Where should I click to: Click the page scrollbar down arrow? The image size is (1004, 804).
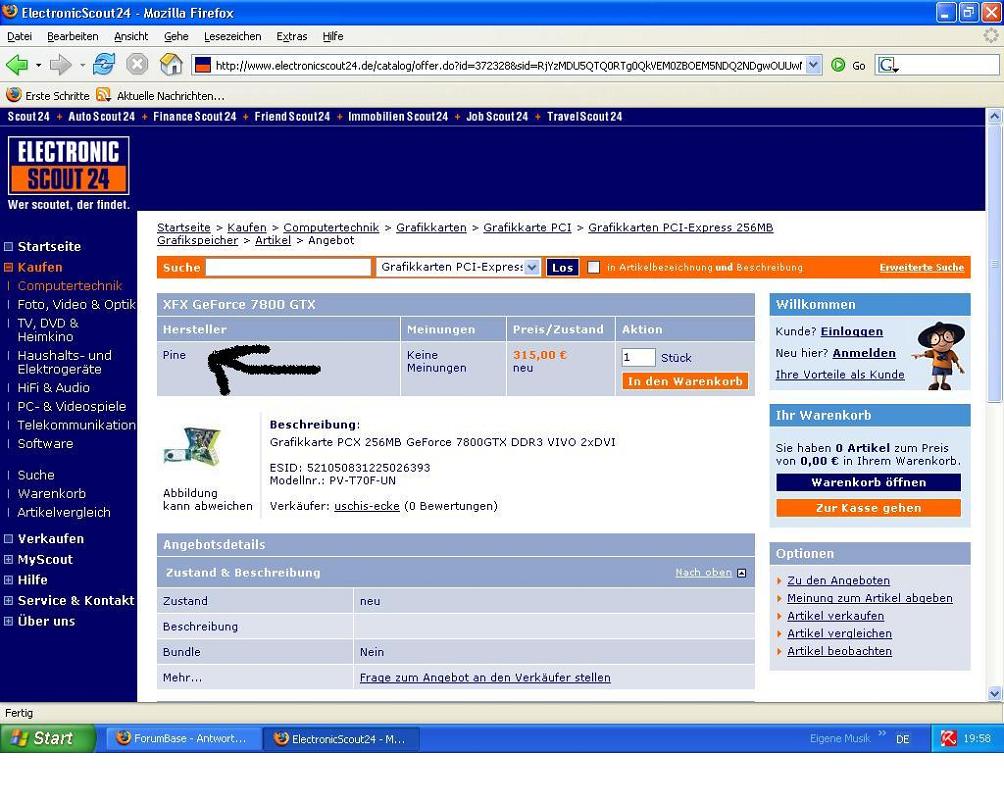click(x=994, y=693)
